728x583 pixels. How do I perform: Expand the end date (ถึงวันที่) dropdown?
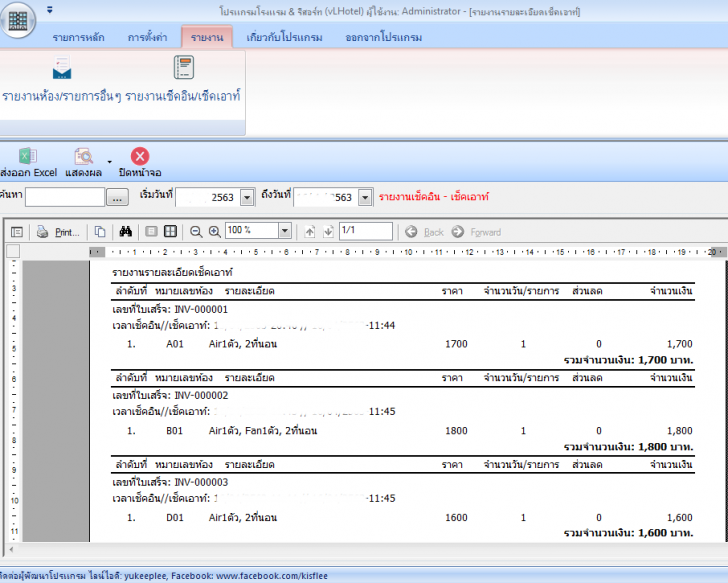[365, 197]
